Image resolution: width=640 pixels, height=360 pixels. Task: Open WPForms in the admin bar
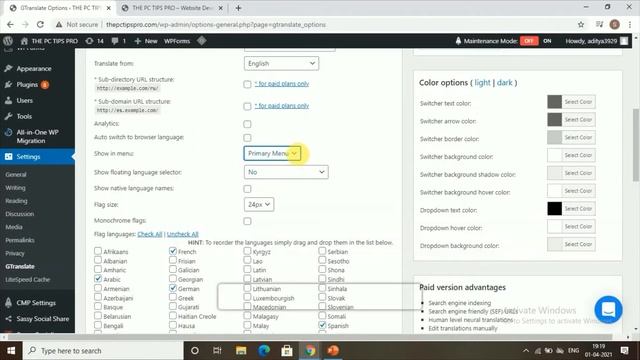(177, 41)
